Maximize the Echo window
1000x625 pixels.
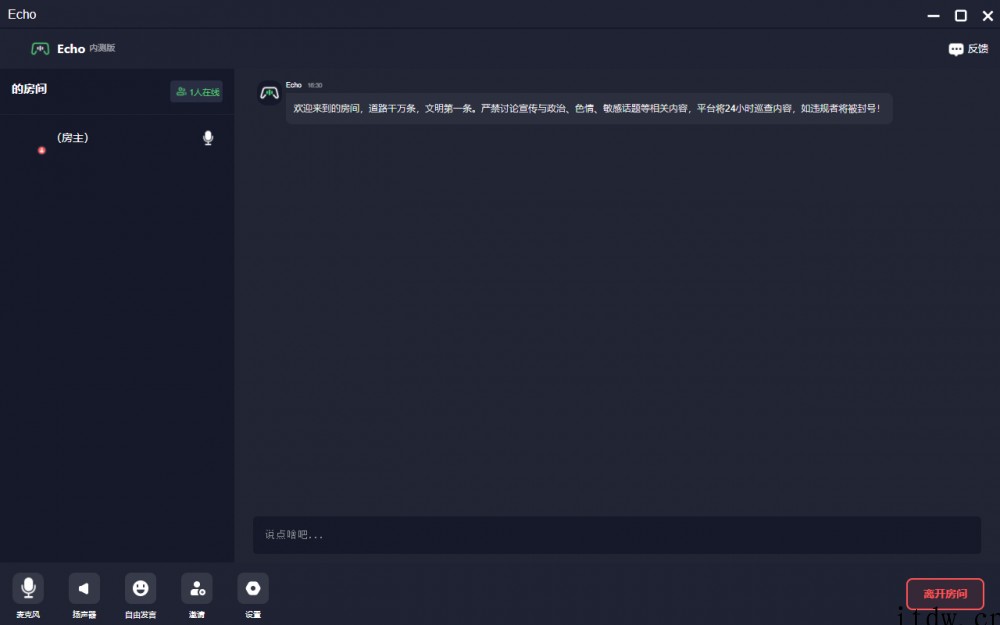coord(960,15)
